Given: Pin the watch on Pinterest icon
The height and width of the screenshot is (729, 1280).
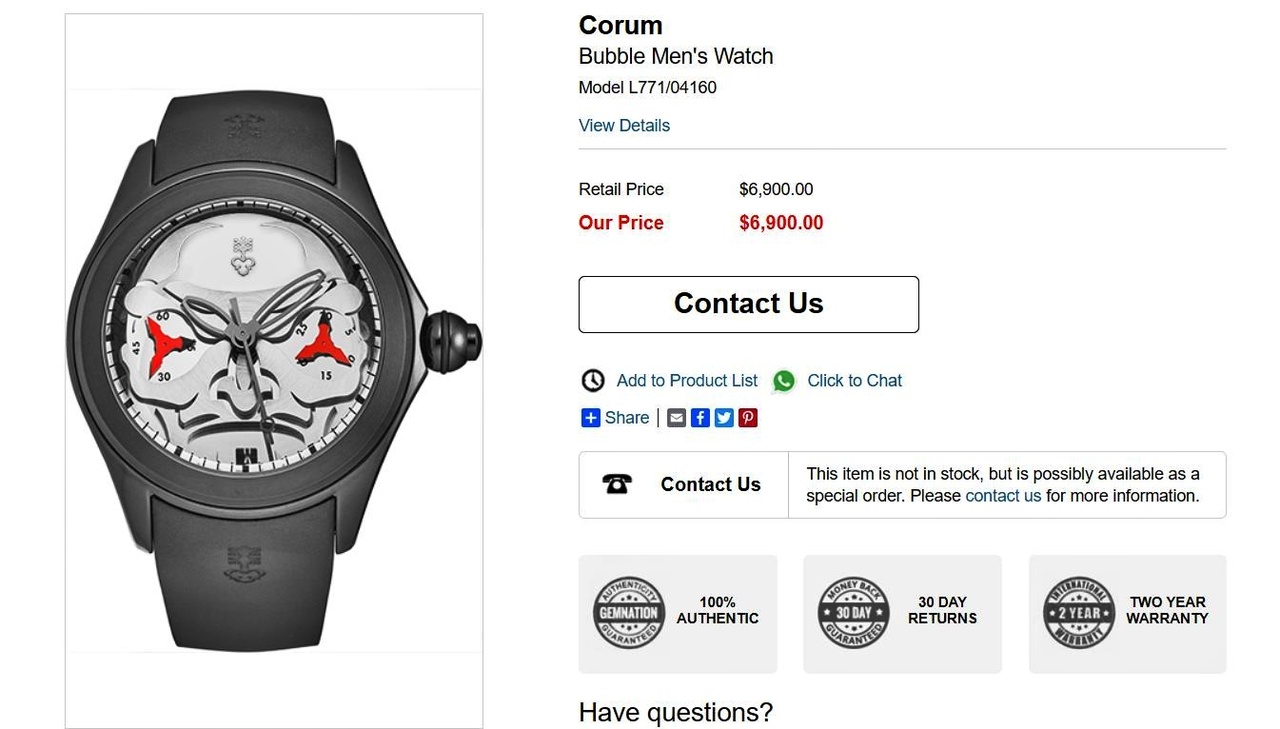Looking at the screenshot, I should point(748,418).
